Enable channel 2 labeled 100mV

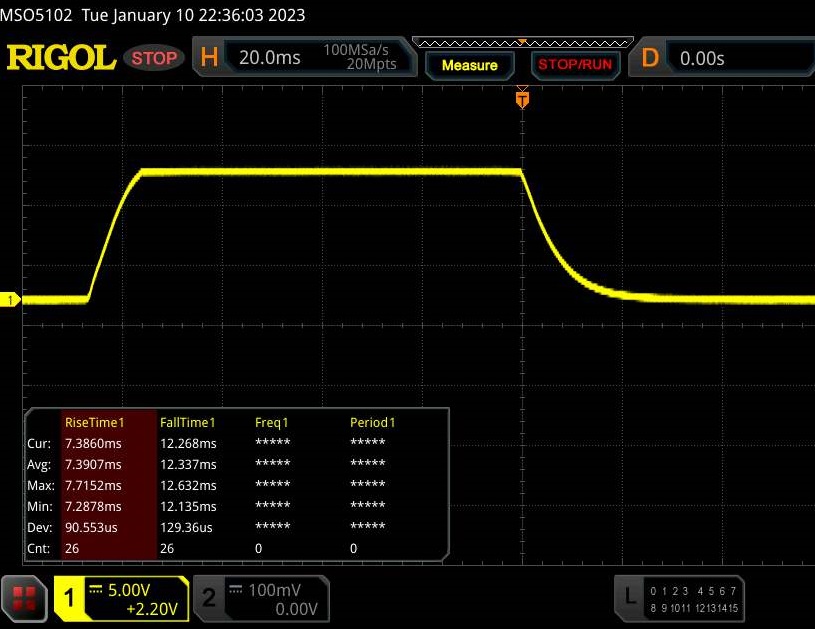point(261,598)
